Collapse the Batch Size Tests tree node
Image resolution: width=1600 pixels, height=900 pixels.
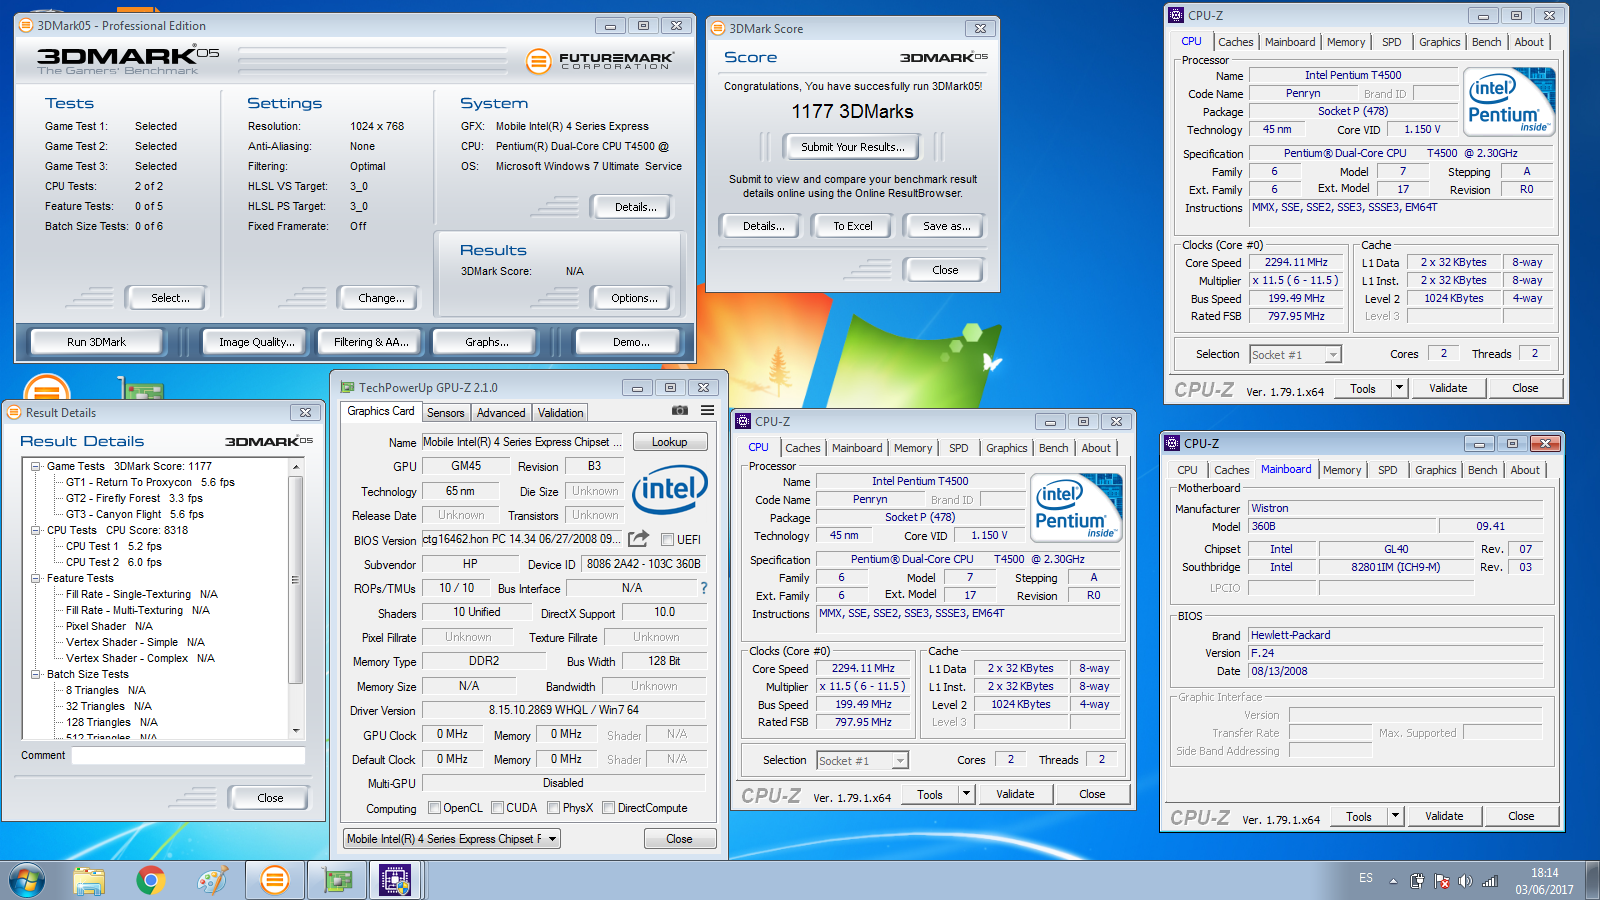click(36, 674)
